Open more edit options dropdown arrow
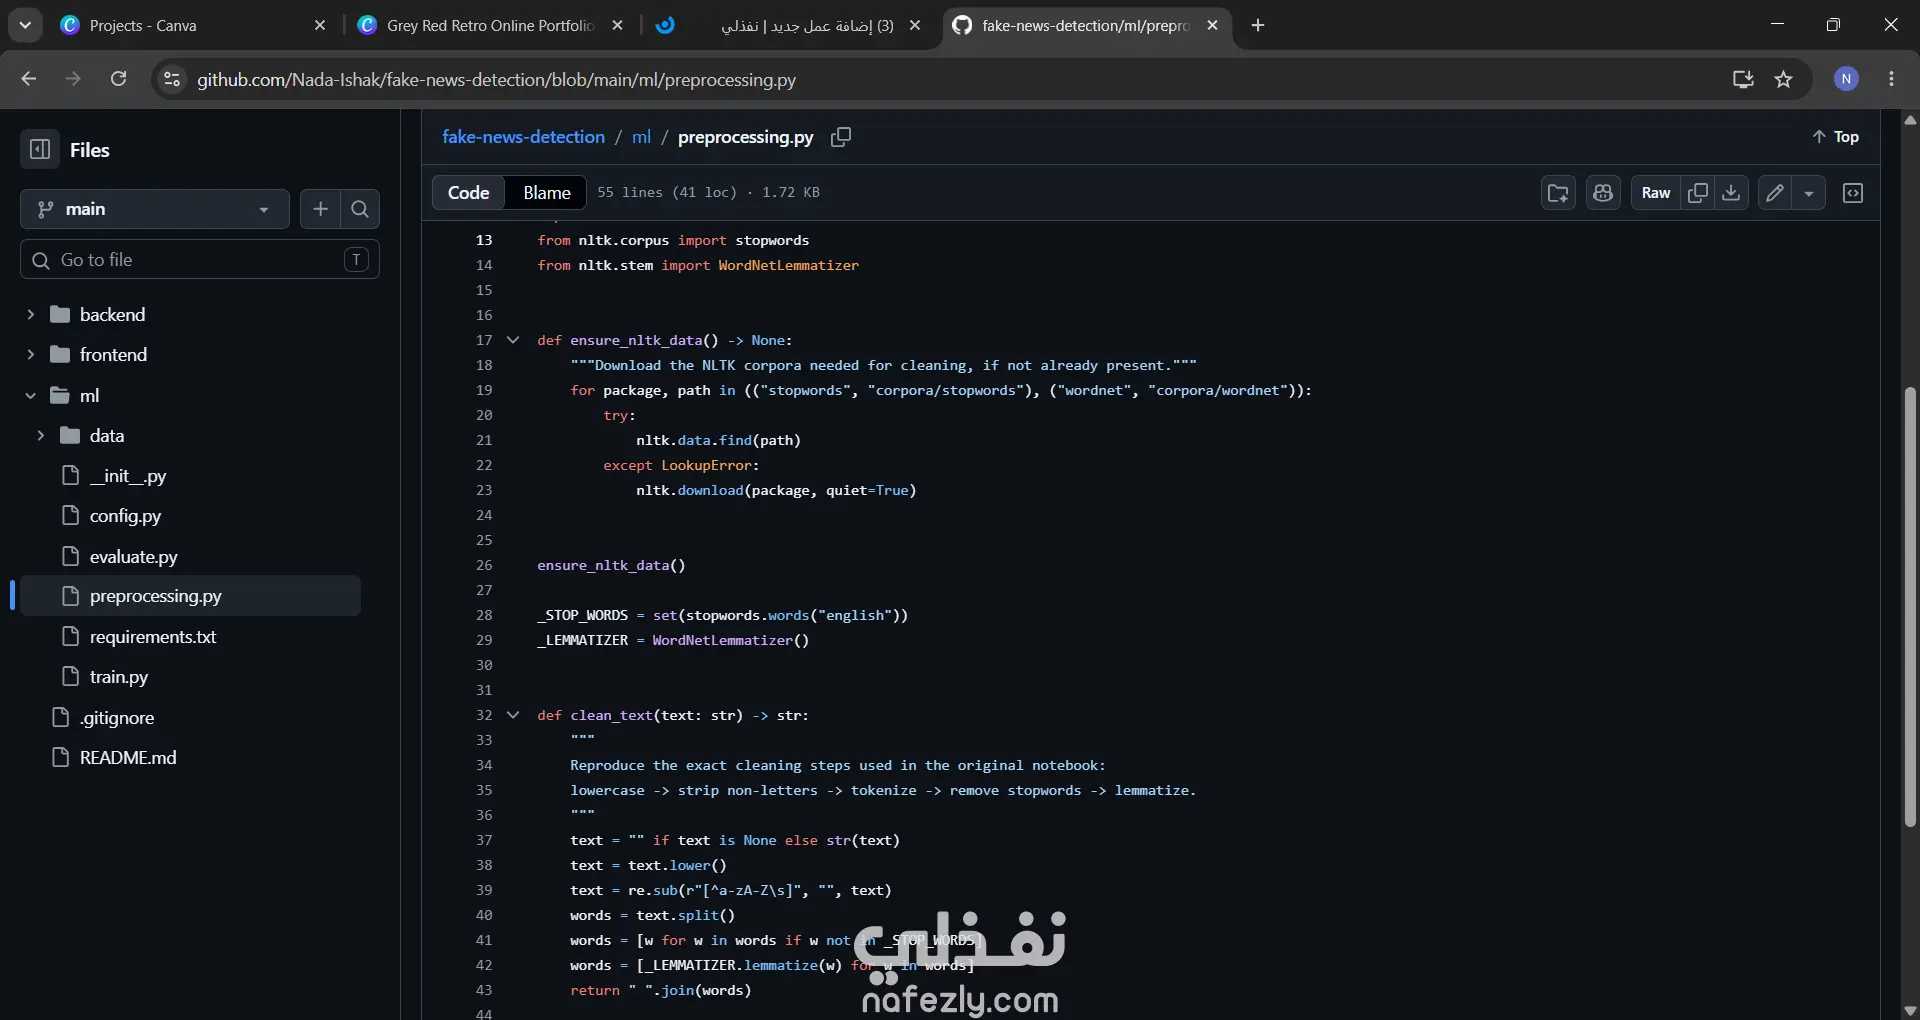The height and width of the screenshot is (1020, 1920). [1809, 193]
